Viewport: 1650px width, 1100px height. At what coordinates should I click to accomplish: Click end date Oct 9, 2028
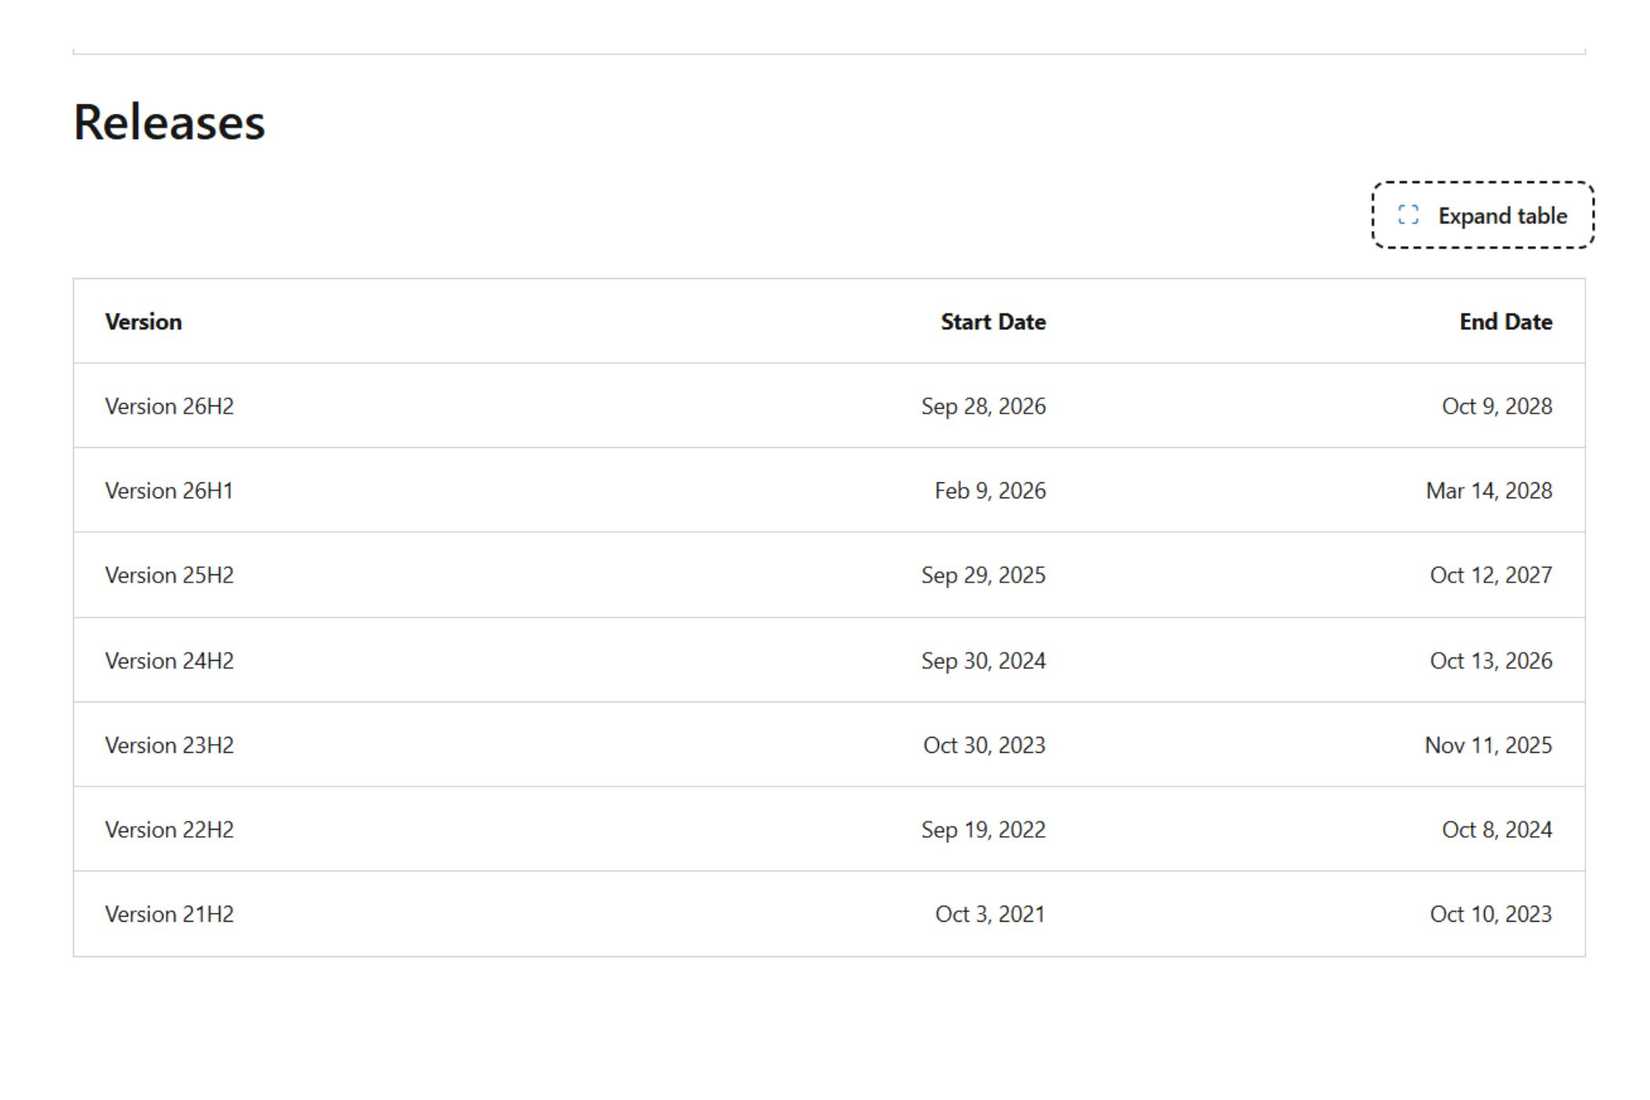(x=1497, y=406)
